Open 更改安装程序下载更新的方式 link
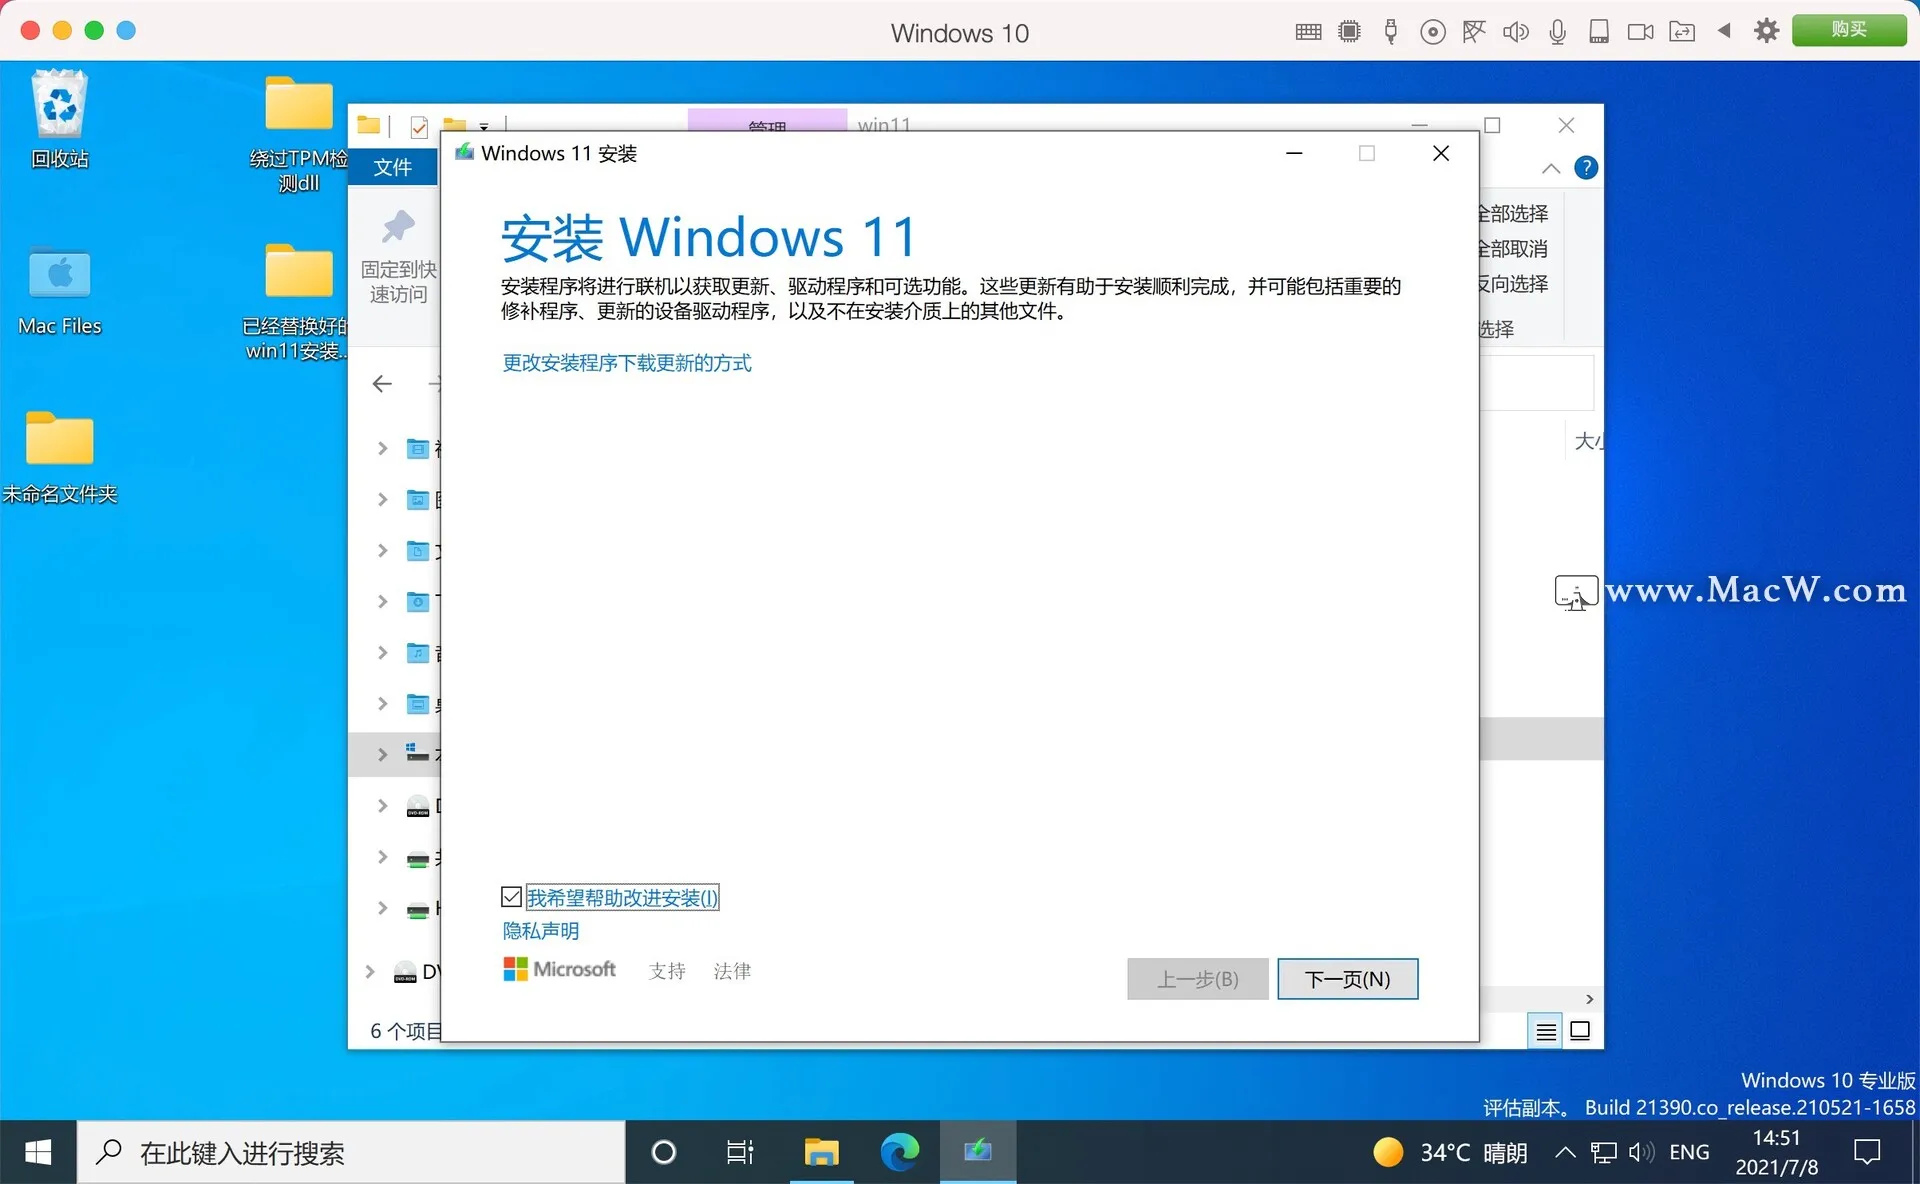This screenshot has width=1920, height=1184. pos(626,362)
